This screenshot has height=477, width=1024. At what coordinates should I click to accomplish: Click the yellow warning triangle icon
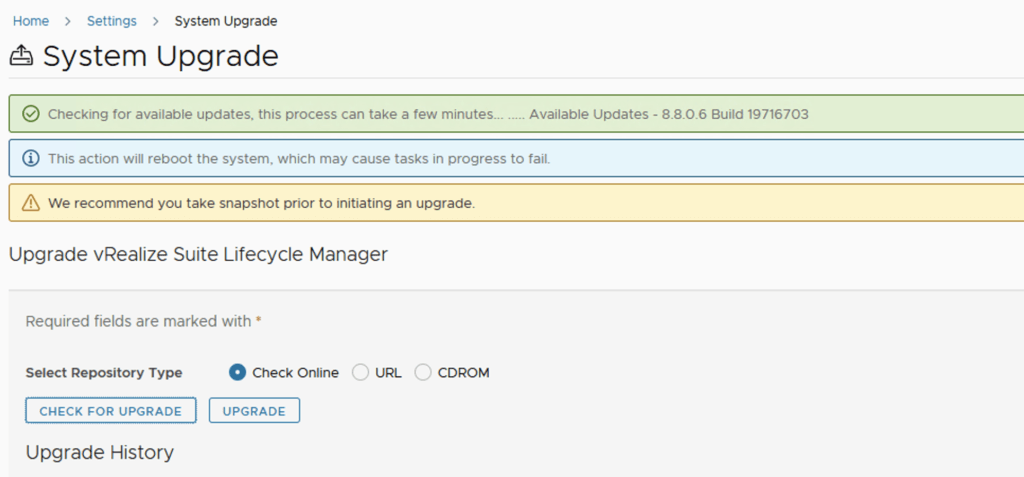click(x=31, y=203)
